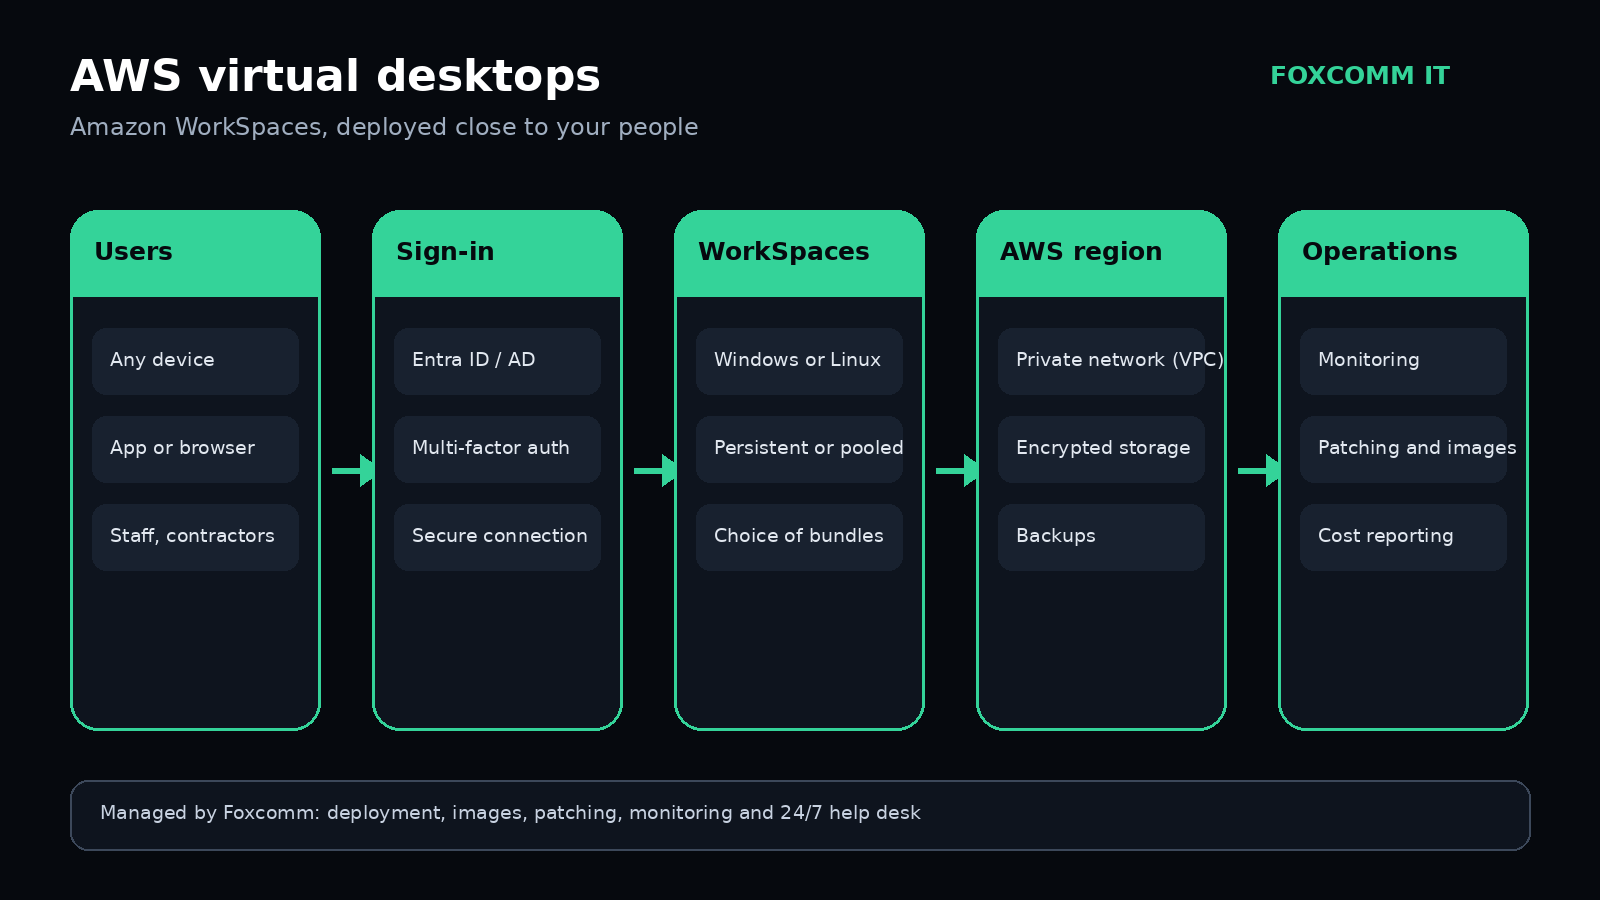Click the 'WorkSpaces' column header
This screenshot has height=900, width=1600.
tap(800, 253)
